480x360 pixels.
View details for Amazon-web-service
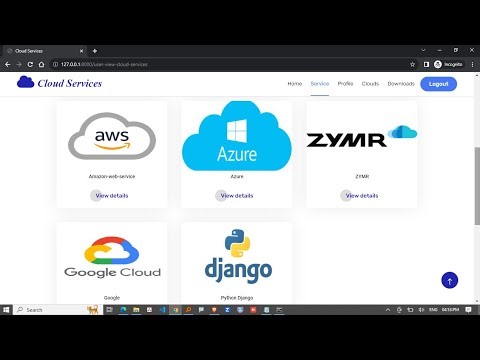[x=112, y=196]
